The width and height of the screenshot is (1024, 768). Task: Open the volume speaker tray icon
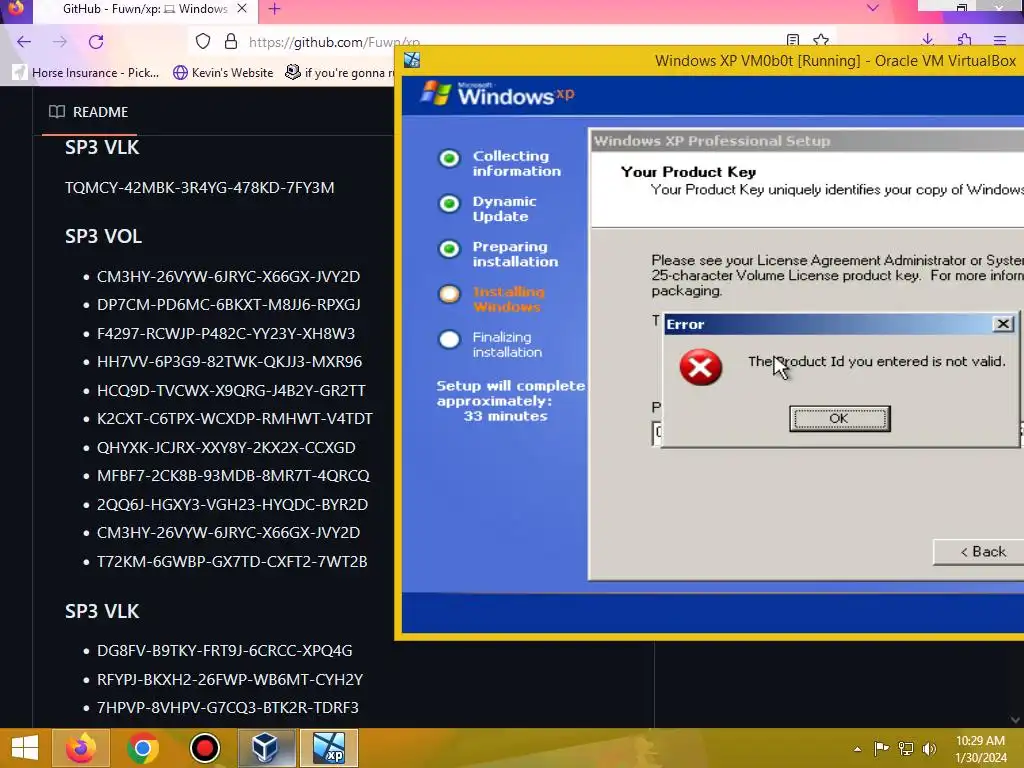(x=929, y=748)
